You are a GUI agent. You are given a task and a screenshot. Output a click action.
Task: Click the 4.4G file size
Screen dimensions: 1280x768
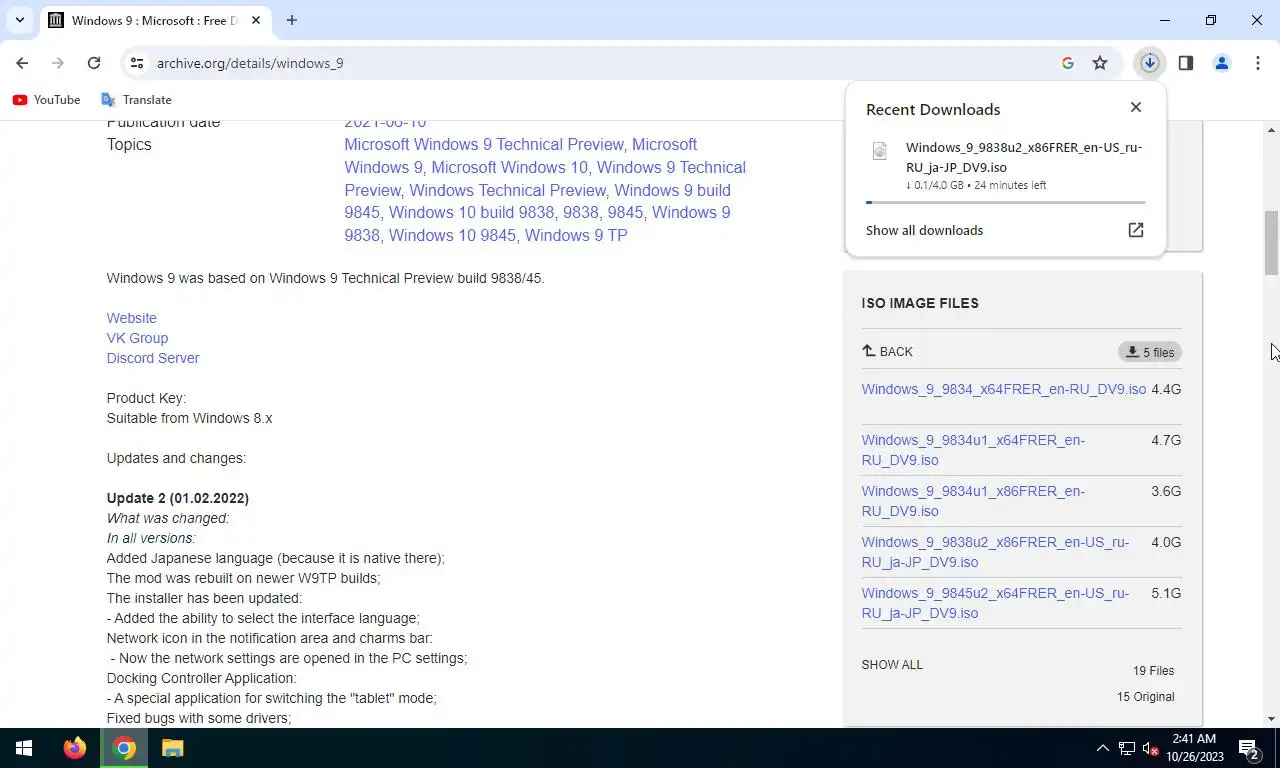1166,389
